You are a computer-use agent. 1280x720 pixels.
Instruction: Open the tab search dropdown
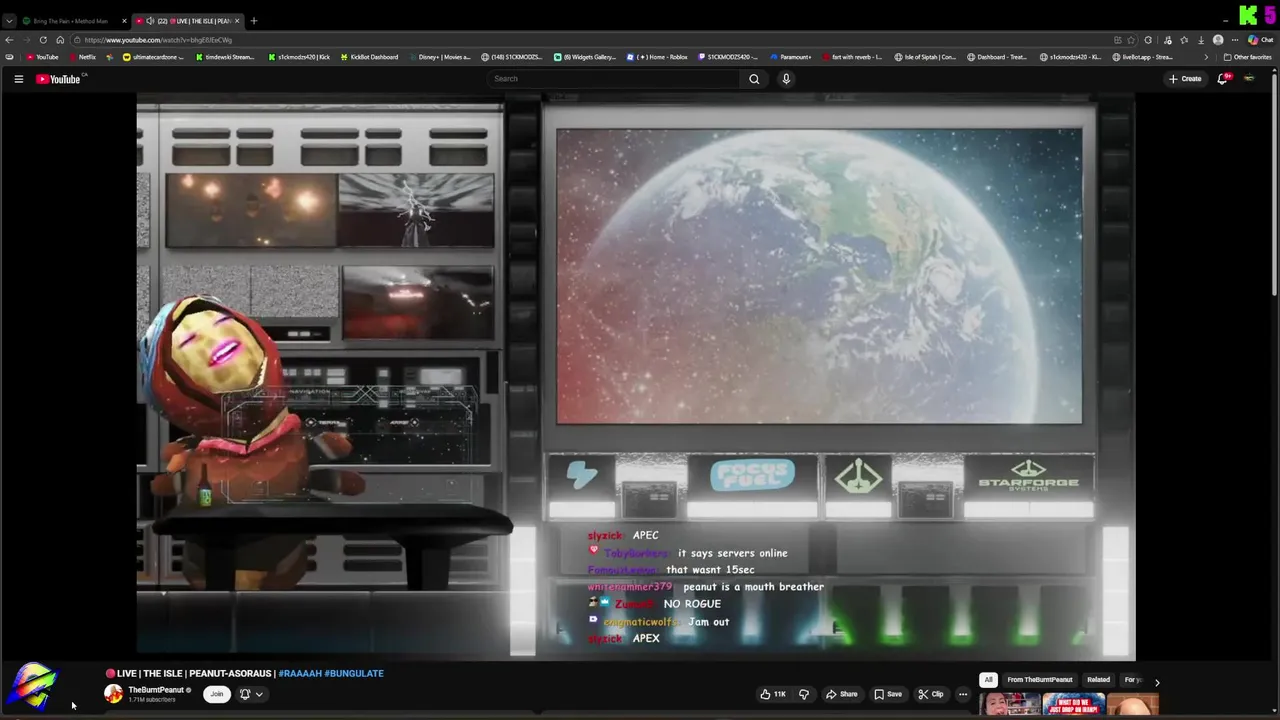coord(9,21)
